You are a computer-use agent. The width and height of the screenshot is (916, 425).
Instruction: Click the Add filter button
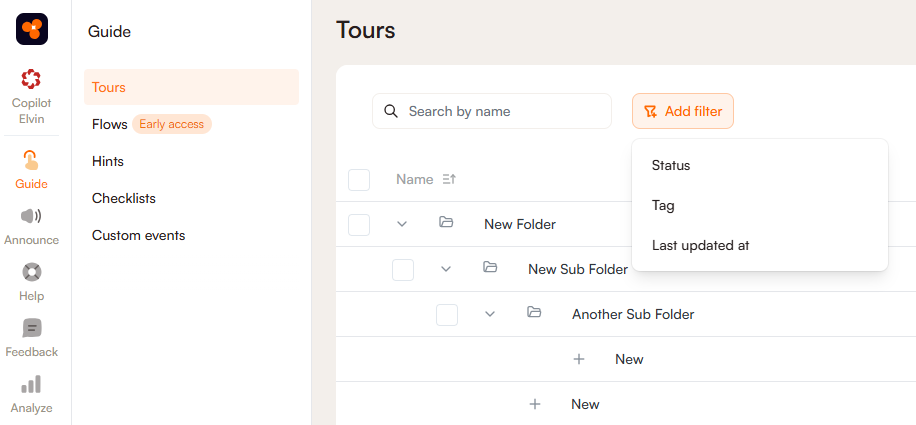683,111
